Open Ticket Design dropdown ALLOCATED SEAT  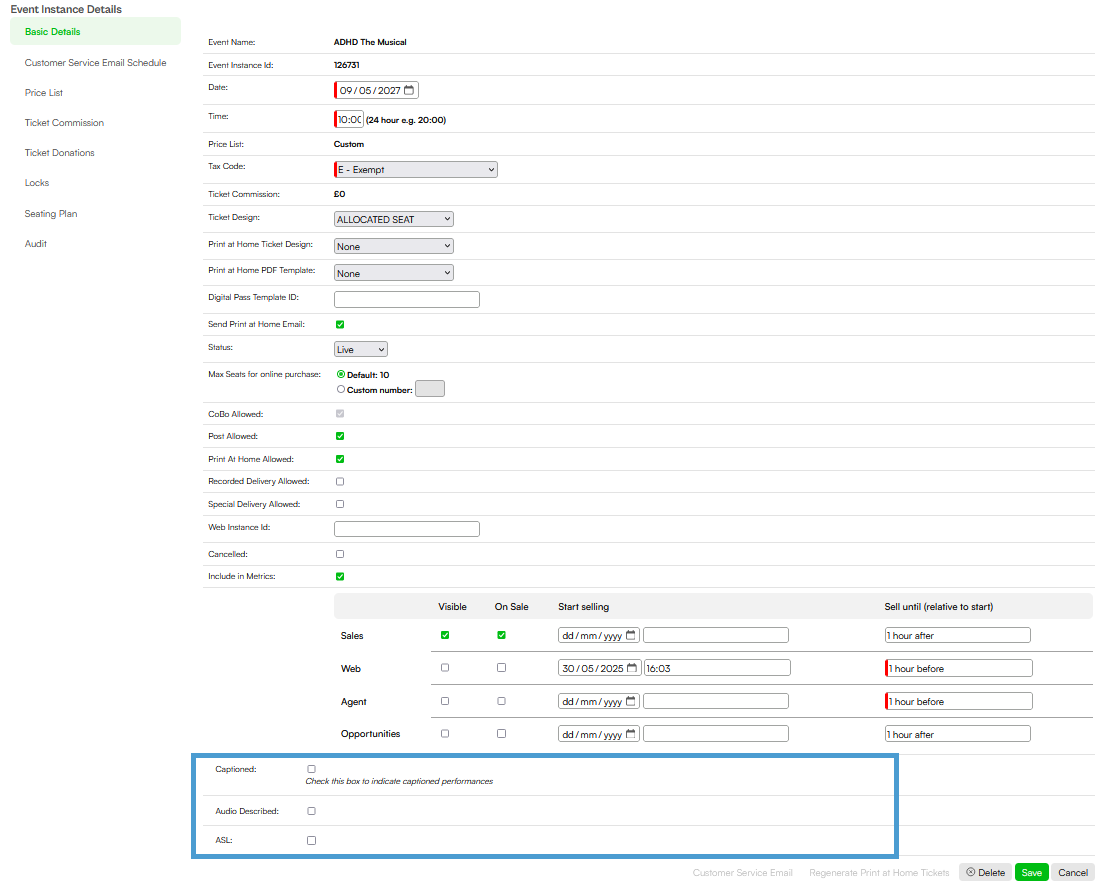click(x=394, y=220)
